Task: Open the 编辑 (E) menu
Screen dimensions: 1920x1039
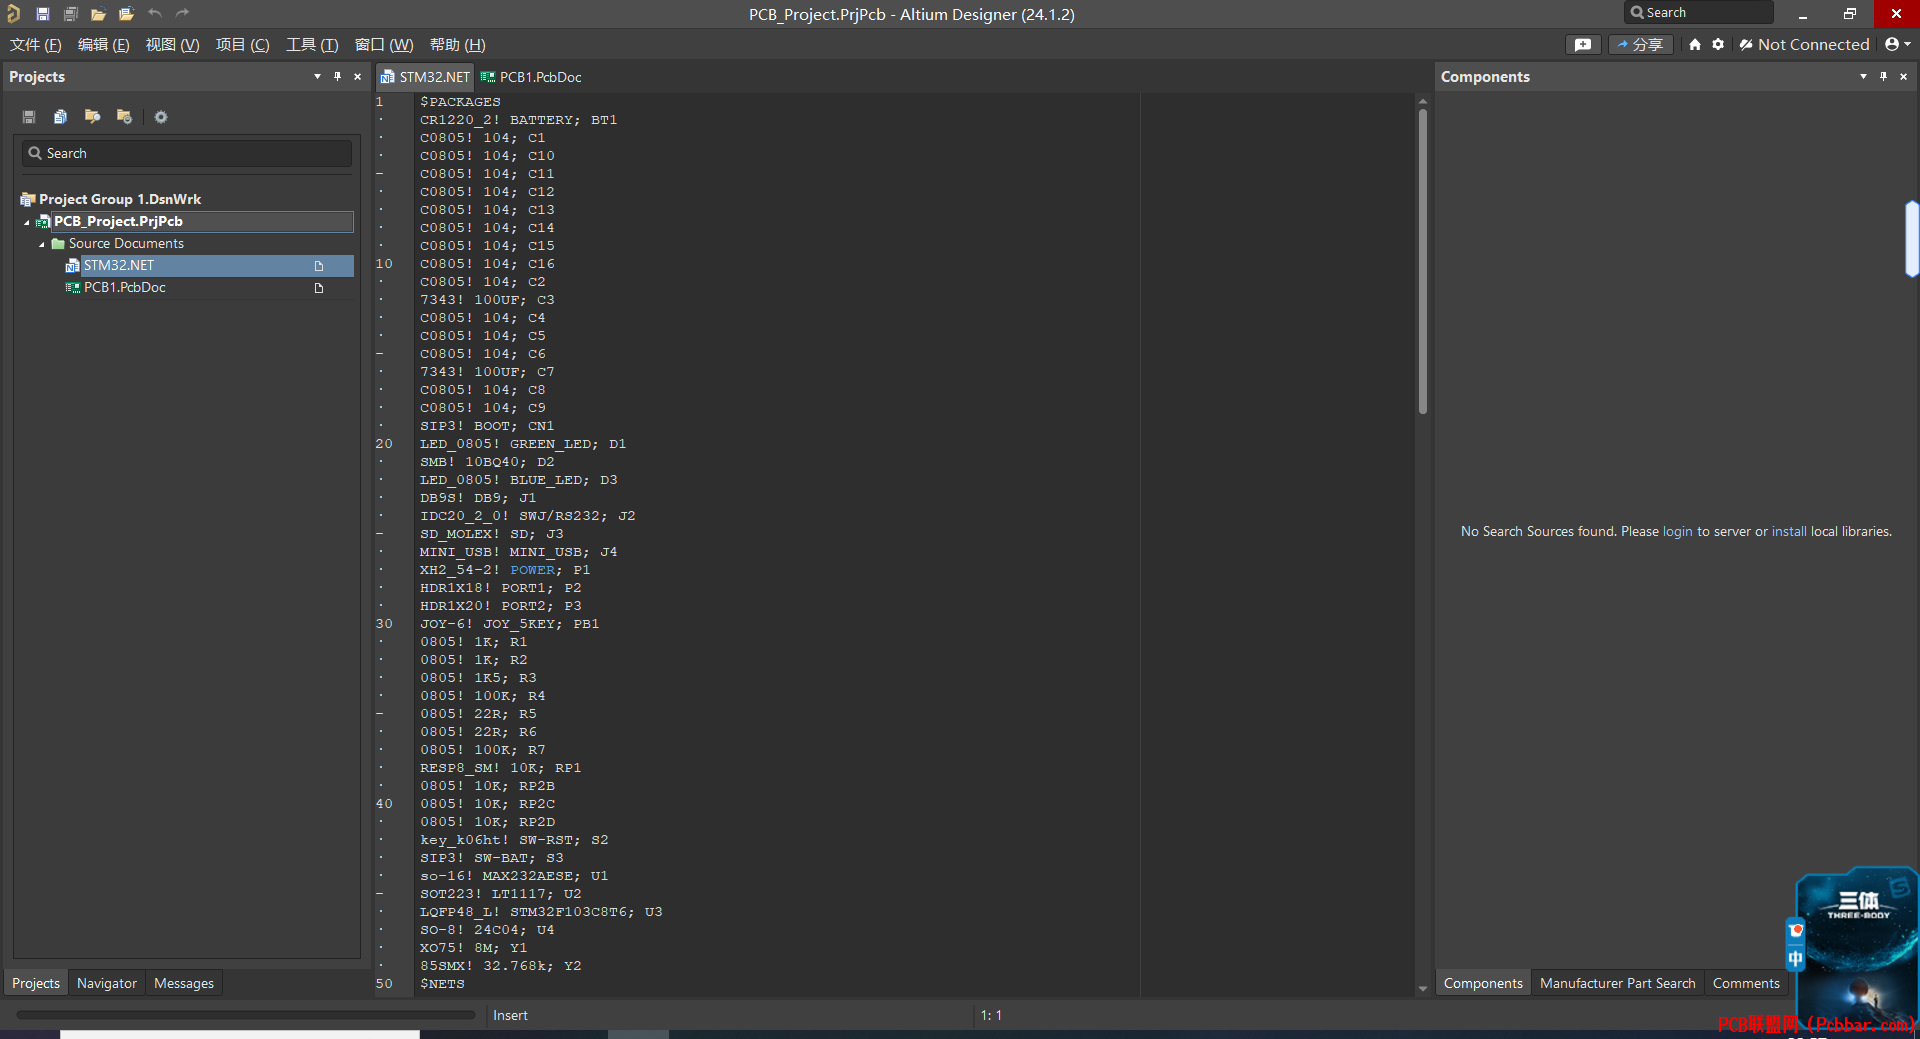Action: 104,45
